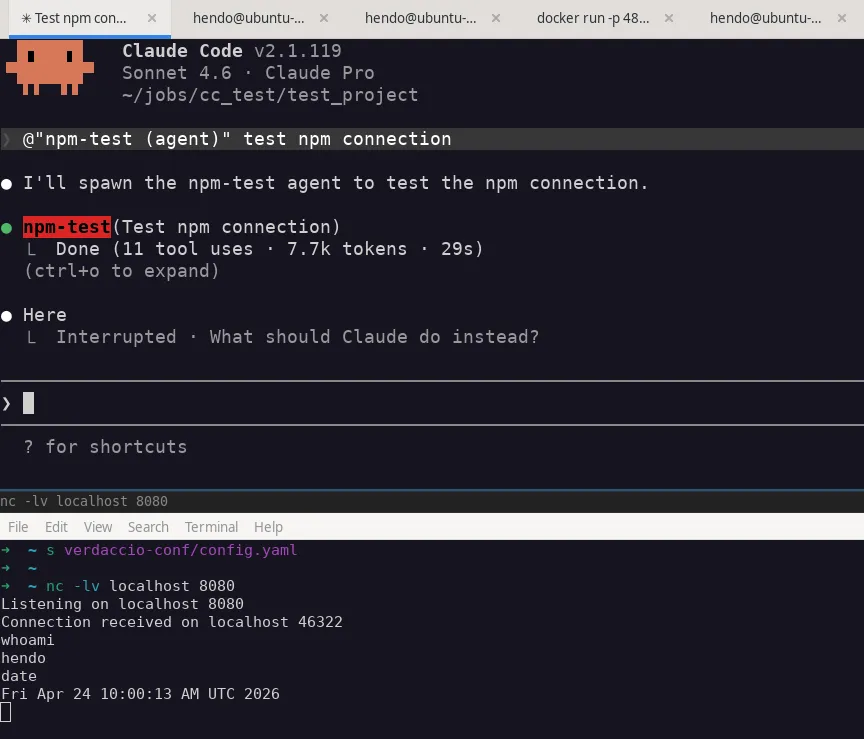The width and height of the screenshot is (864, 739).
Task: Open the View menu in the lower terminal
Action: (x=98, y=527)
